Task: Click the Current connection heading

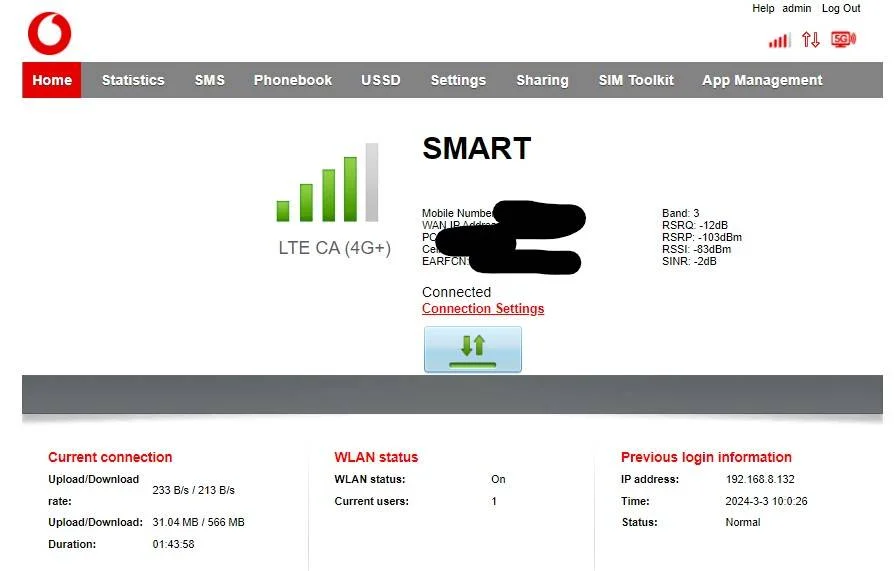Action: (110, 457)
